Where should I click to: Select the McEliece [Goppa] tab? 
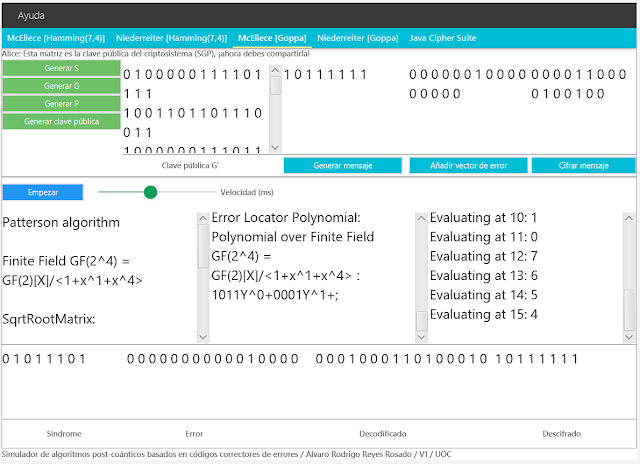click(x=270, y=38)
